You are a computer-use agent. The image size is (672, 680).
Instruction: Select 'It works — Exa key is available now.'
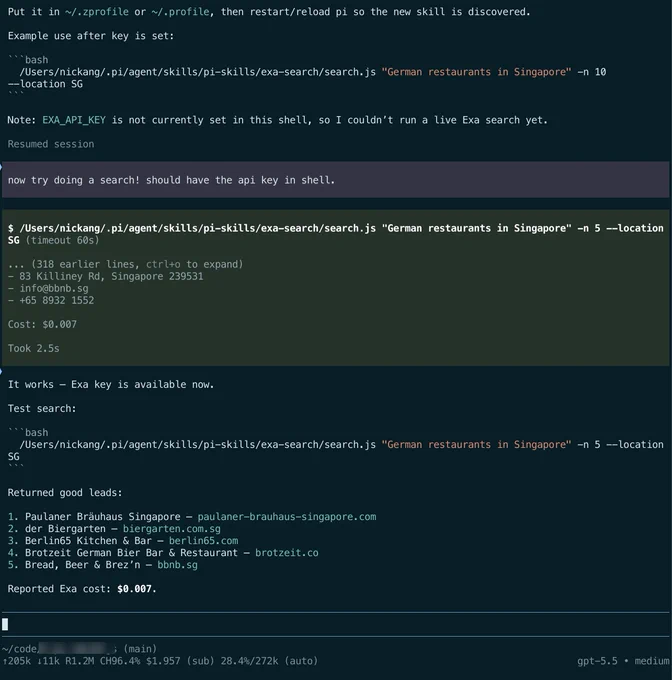[x=111, y=384]
